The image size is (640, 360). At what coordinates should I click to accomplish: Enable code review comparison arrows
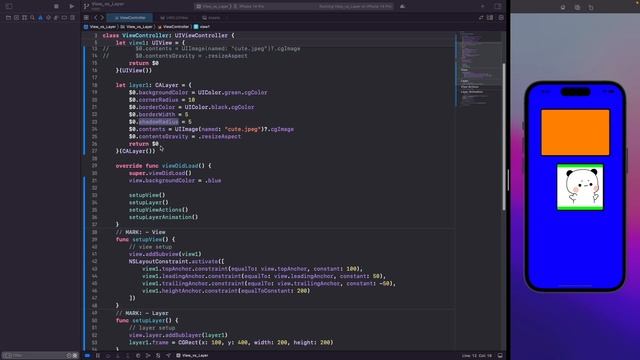click(481, 18)
